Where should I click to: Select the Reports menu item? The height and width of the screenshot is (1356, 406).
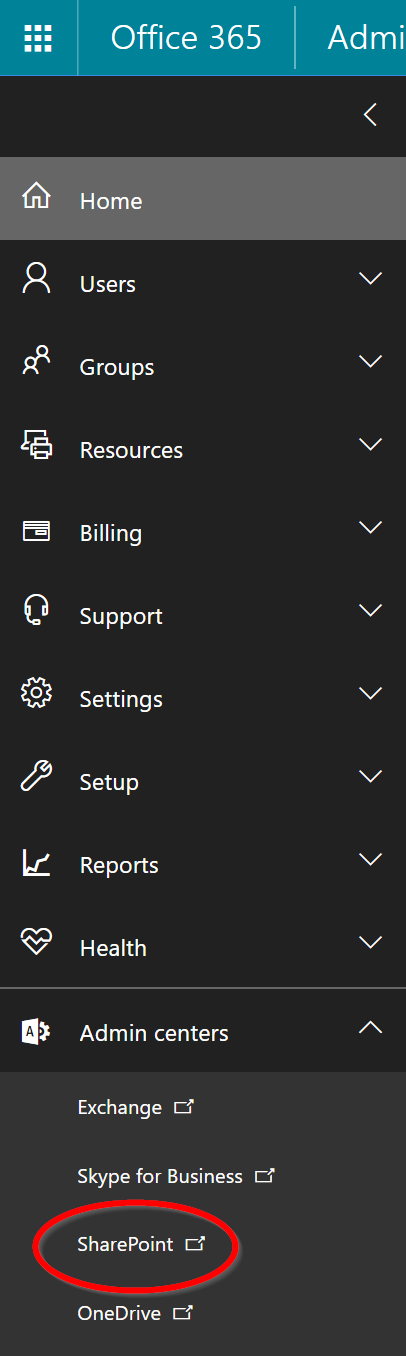click(x=203, y=864)
